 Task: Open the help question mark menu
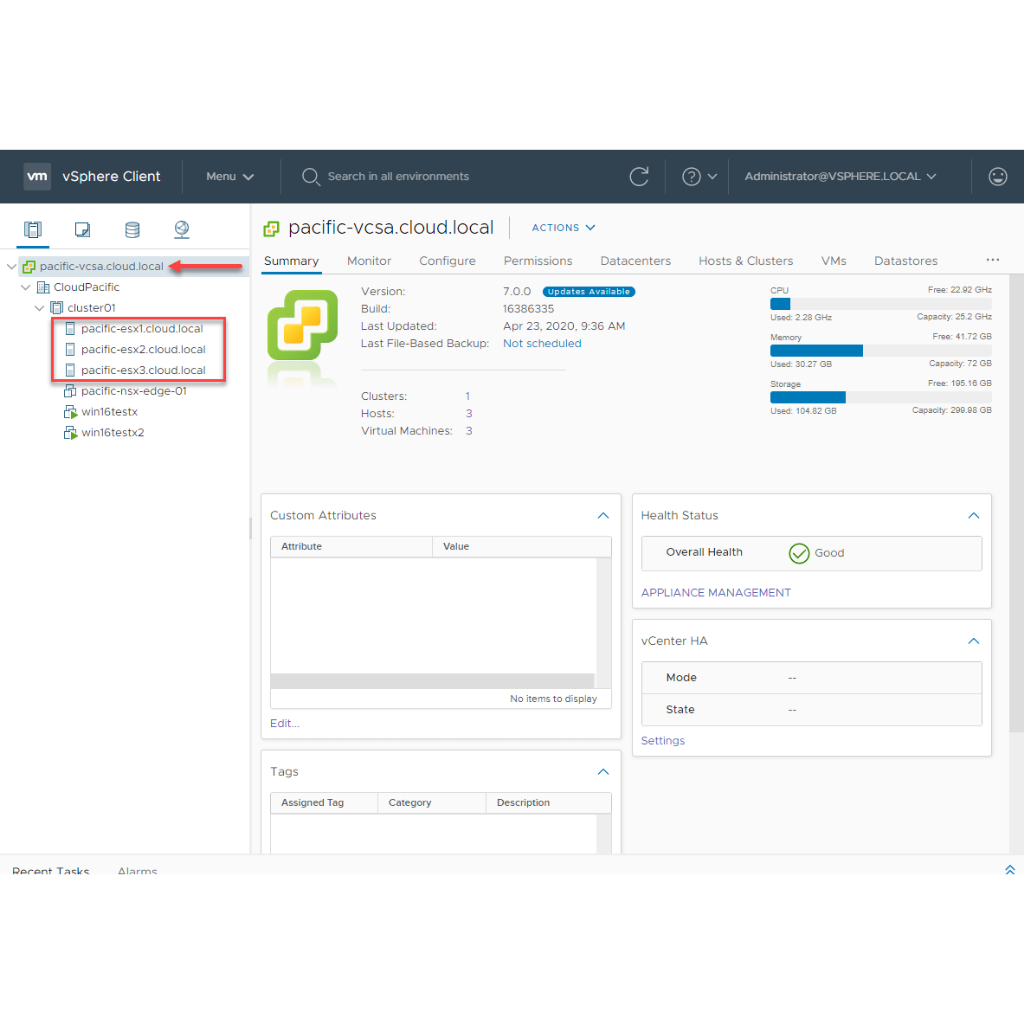pos(699,177)
